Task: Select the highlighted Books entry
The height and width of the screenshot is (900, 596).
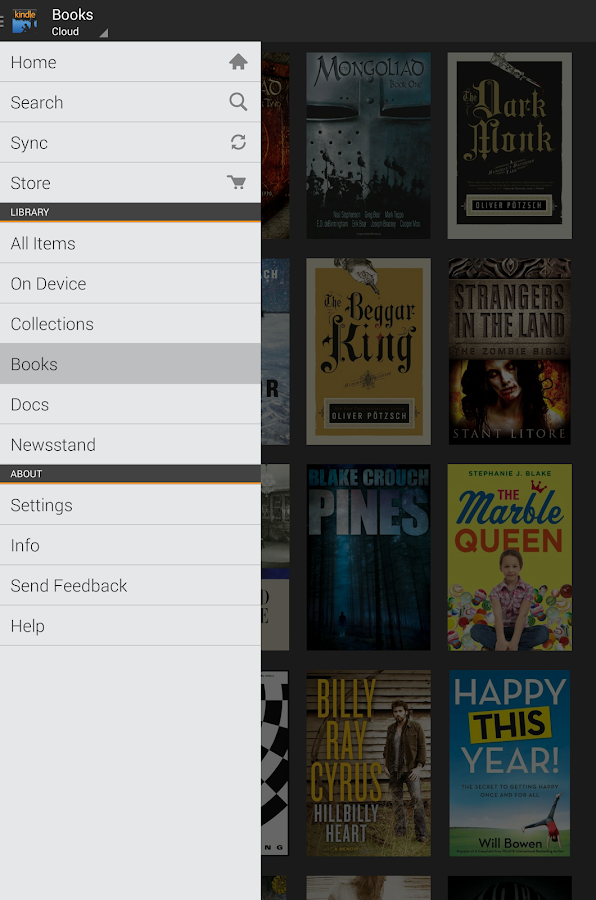Action: tap(130, 364)
